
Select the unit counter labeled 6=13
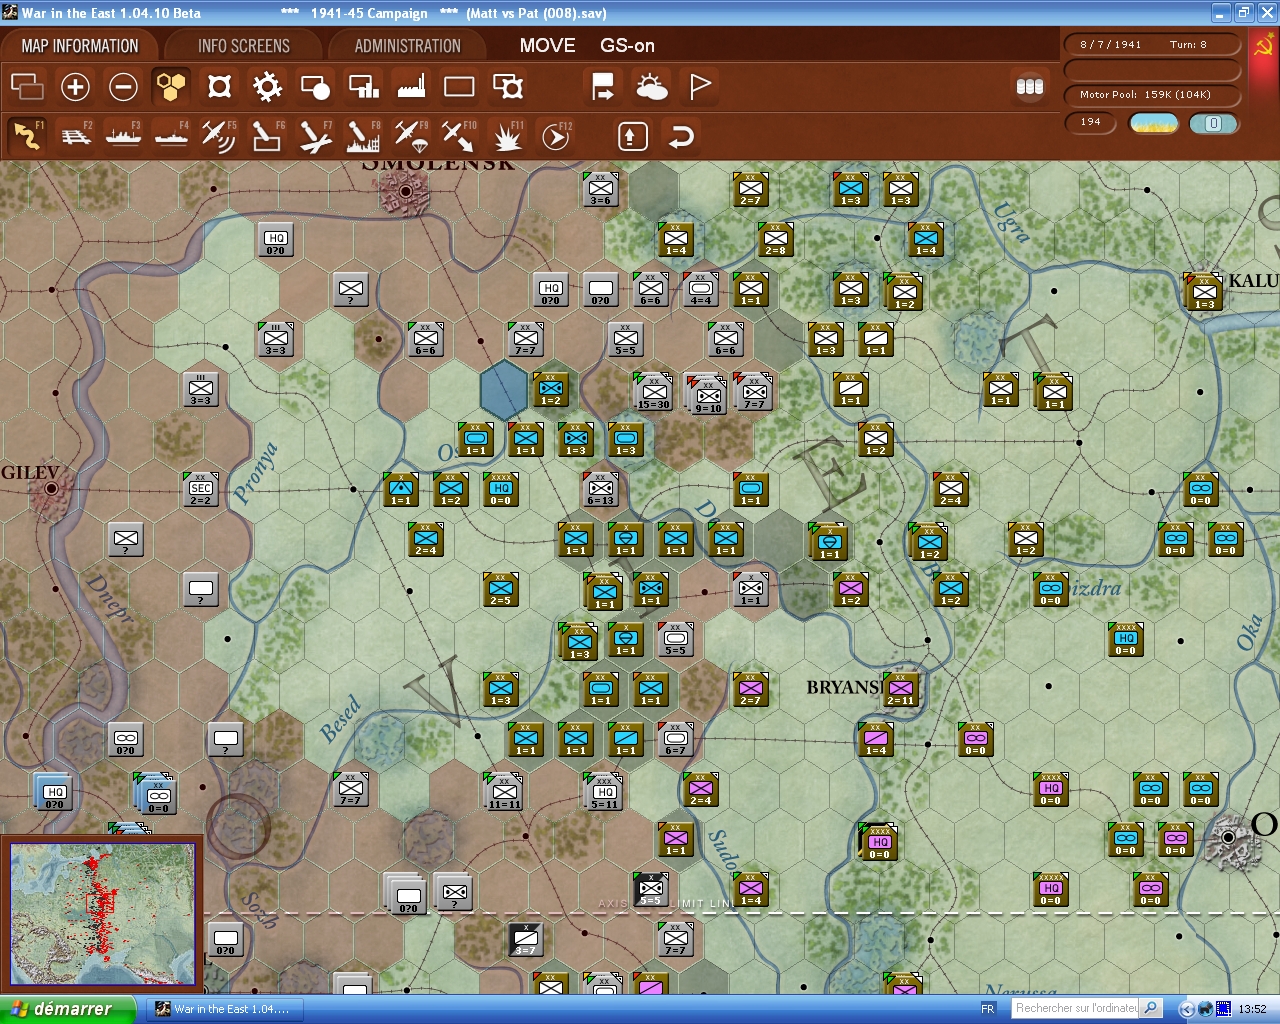(x=601, y=489)
